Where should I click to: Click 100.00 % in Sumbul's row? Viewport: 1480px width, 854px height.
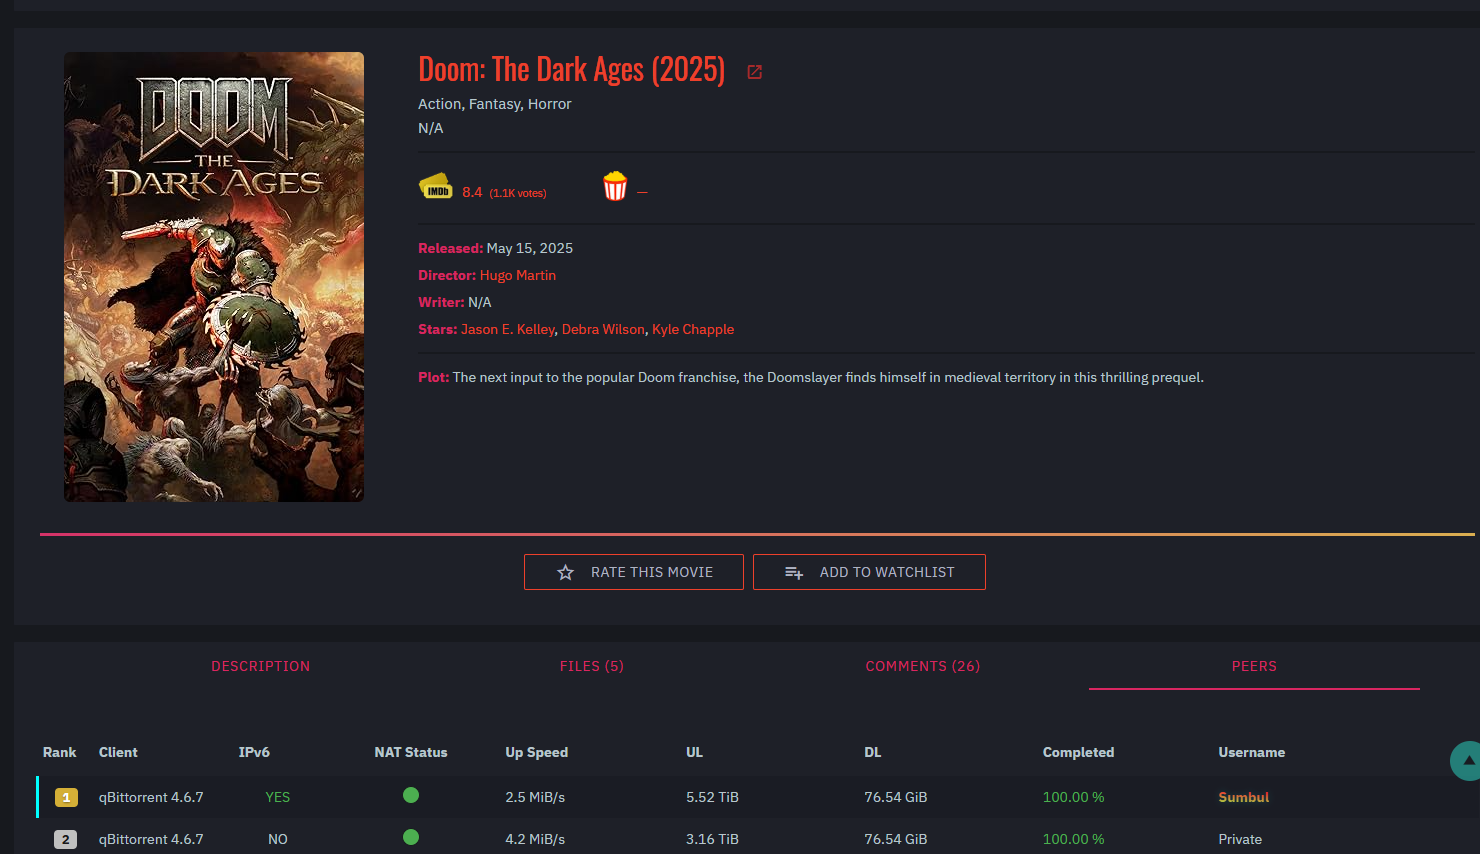1074,797
